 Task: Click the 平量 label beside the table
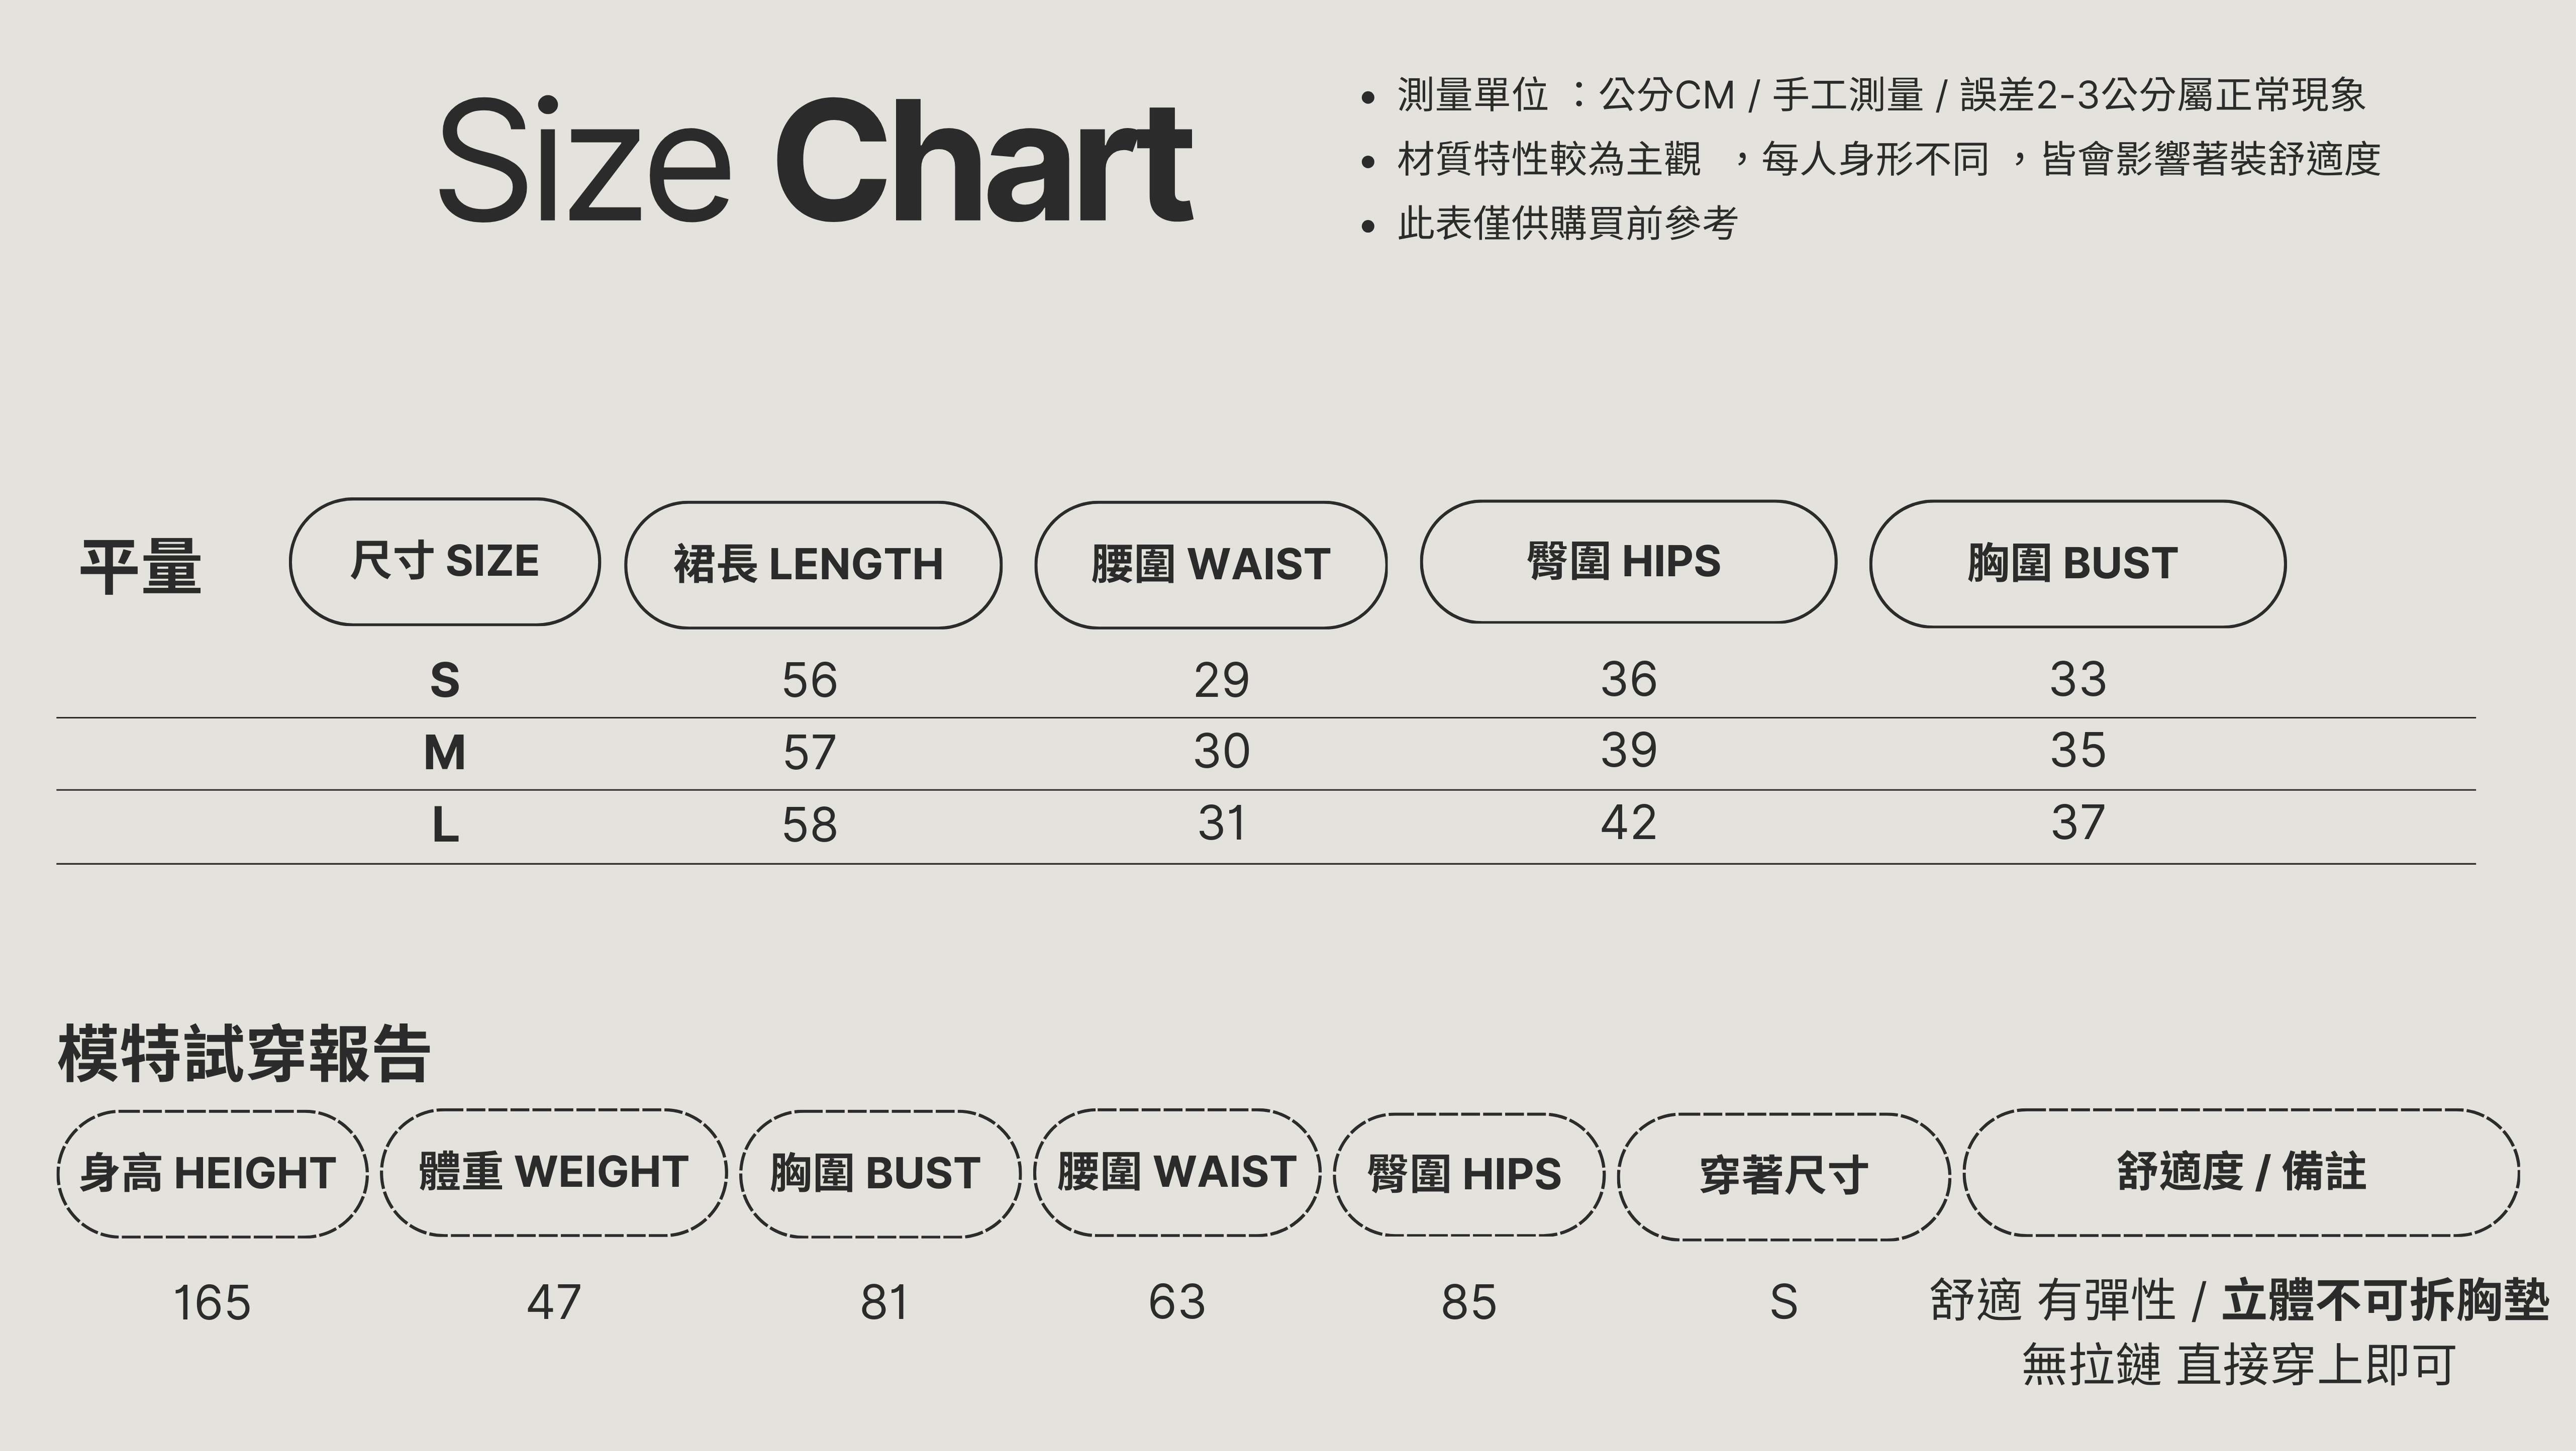[x=141, y=567]
